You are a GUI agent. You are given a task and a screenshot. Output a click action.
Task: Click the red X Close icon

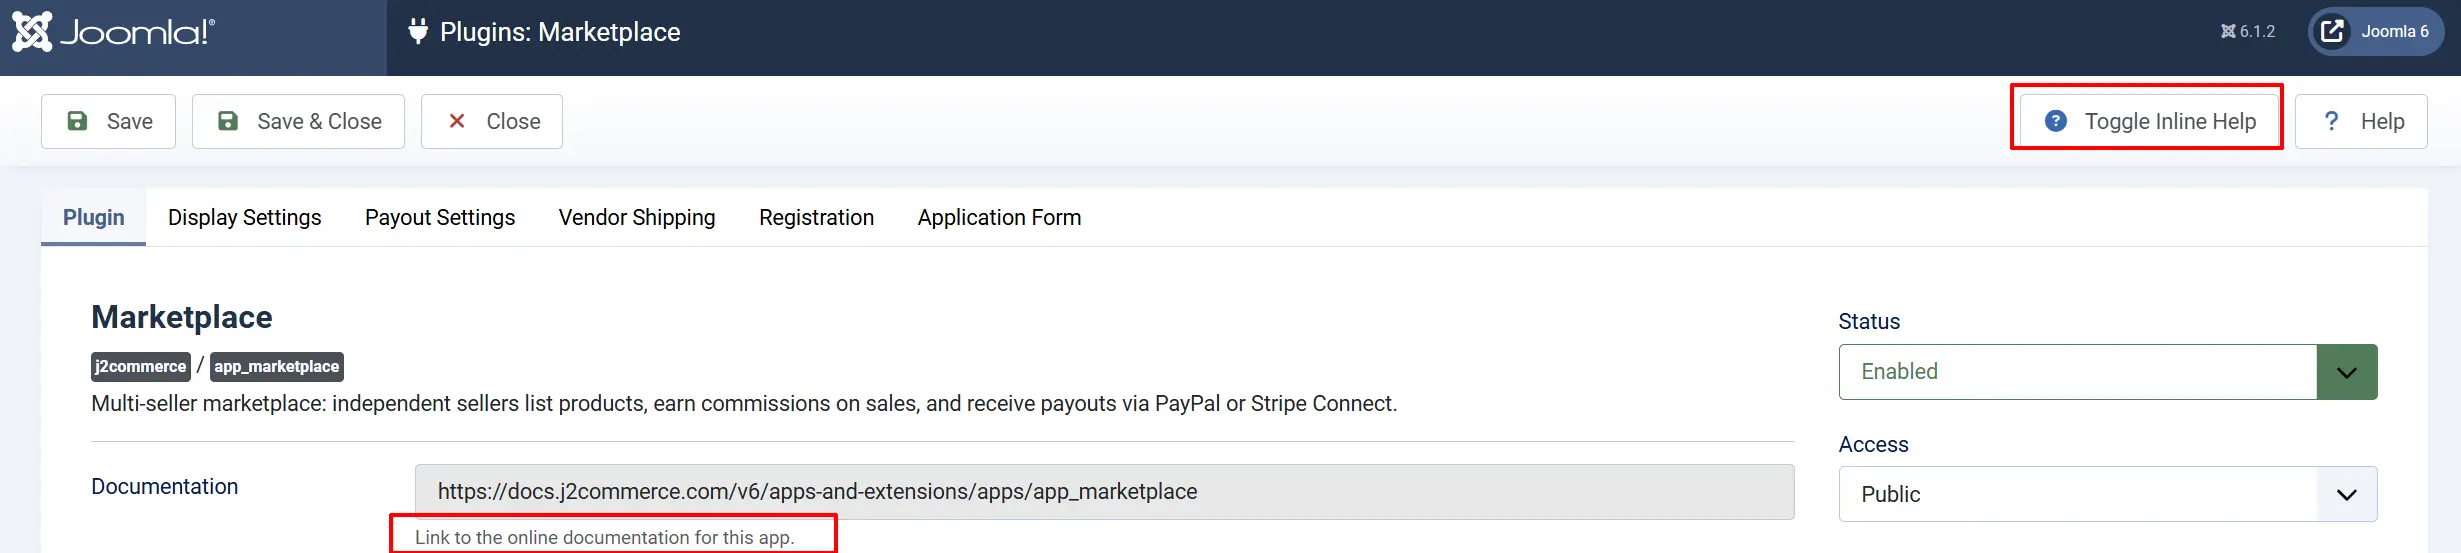[x=457, y=121]
